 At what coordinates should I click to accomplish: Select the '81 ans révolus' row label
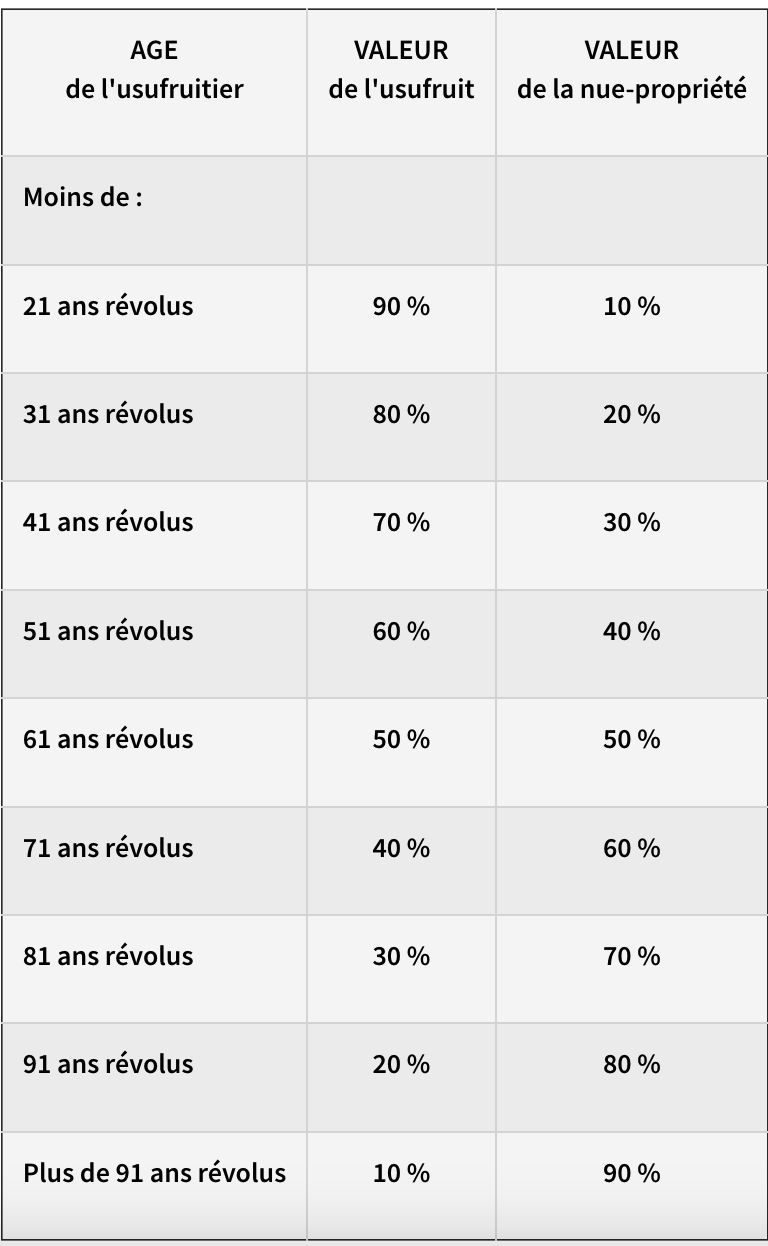(x=108, y=956)
